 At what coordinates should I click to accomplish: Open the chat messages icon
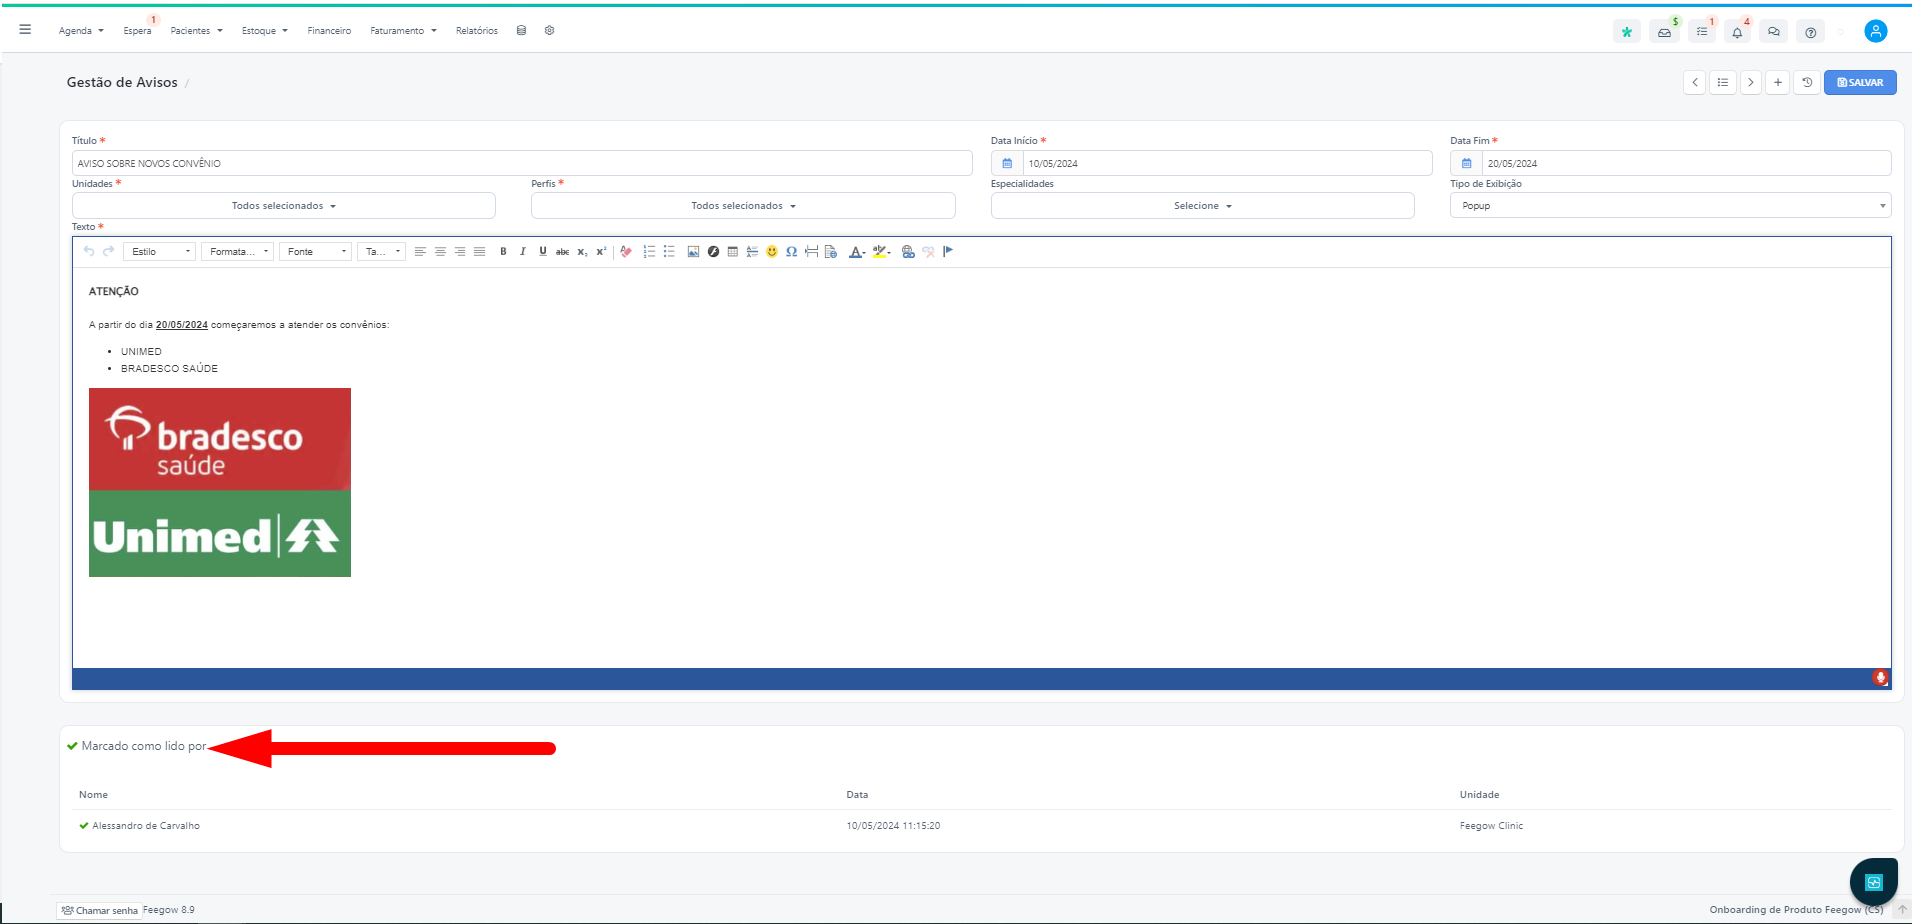point(1773,32)
